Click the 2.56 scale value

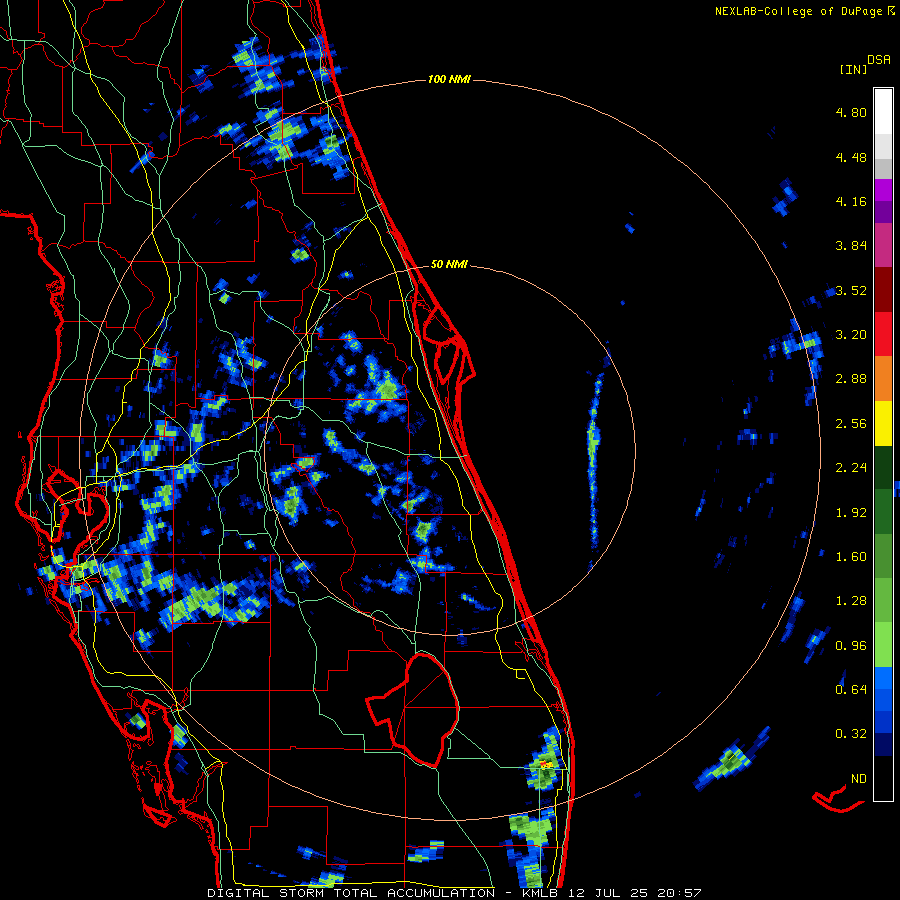click(851, 424)
